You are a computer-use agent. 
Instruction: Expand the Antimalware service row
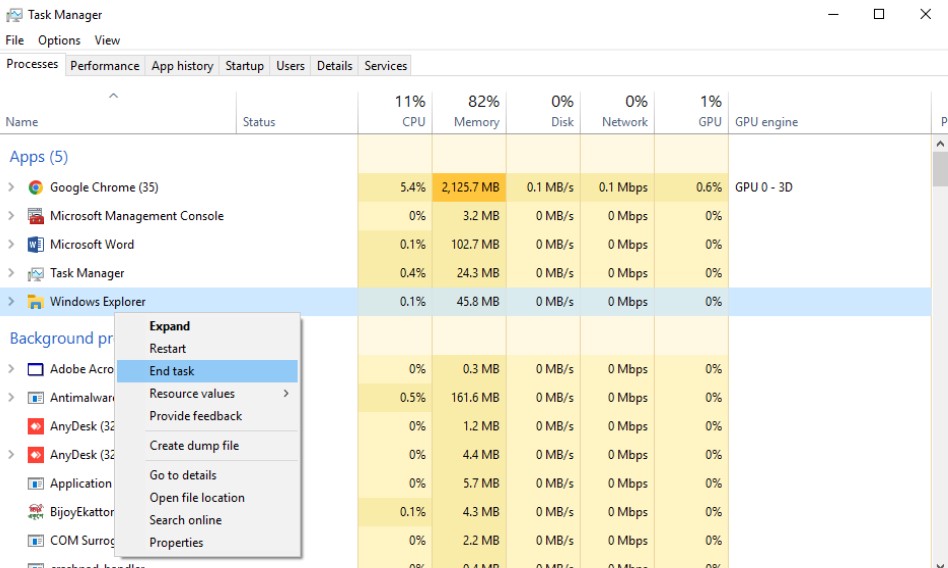pos(11,397)
